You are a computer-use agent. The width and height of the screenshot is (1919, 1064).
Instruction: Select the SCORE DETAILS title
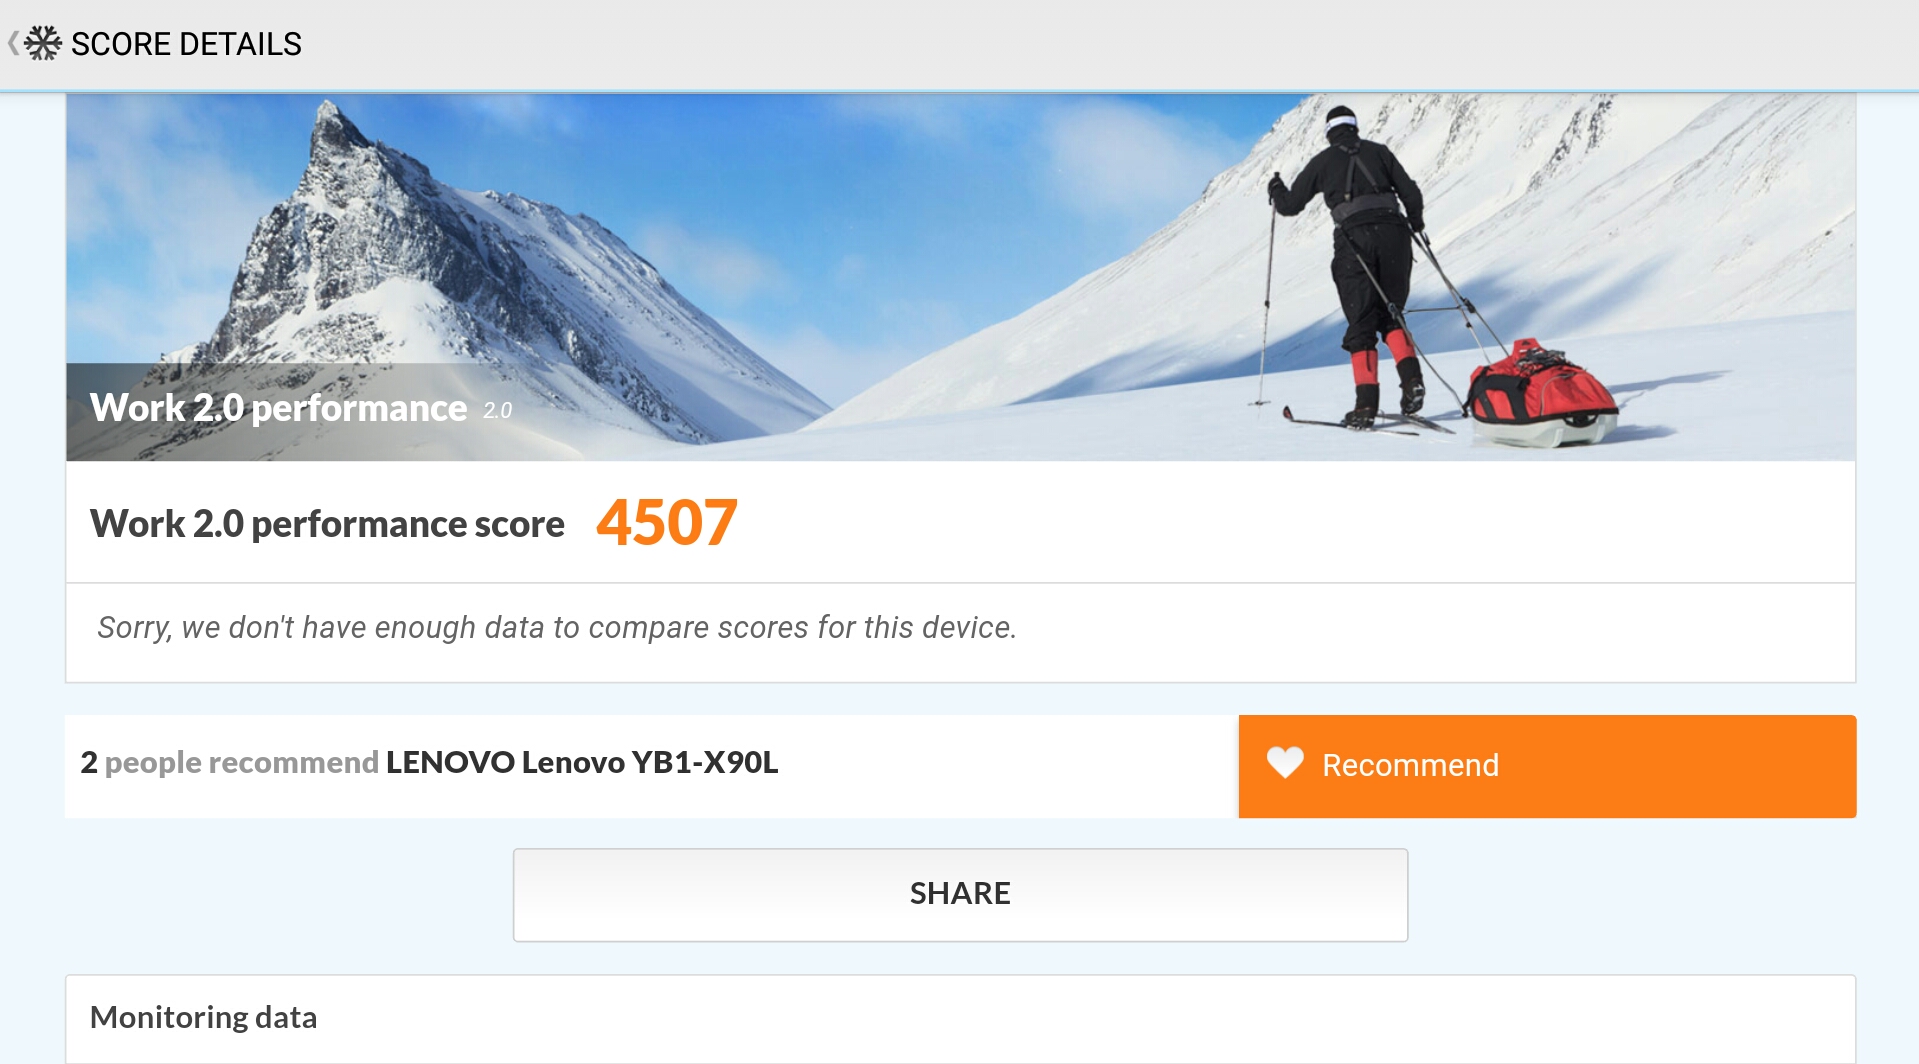186,44
